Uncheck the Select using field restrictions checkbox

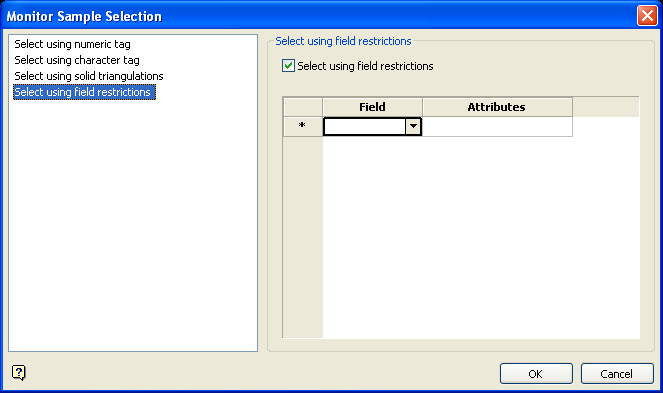tap(288, 66)
